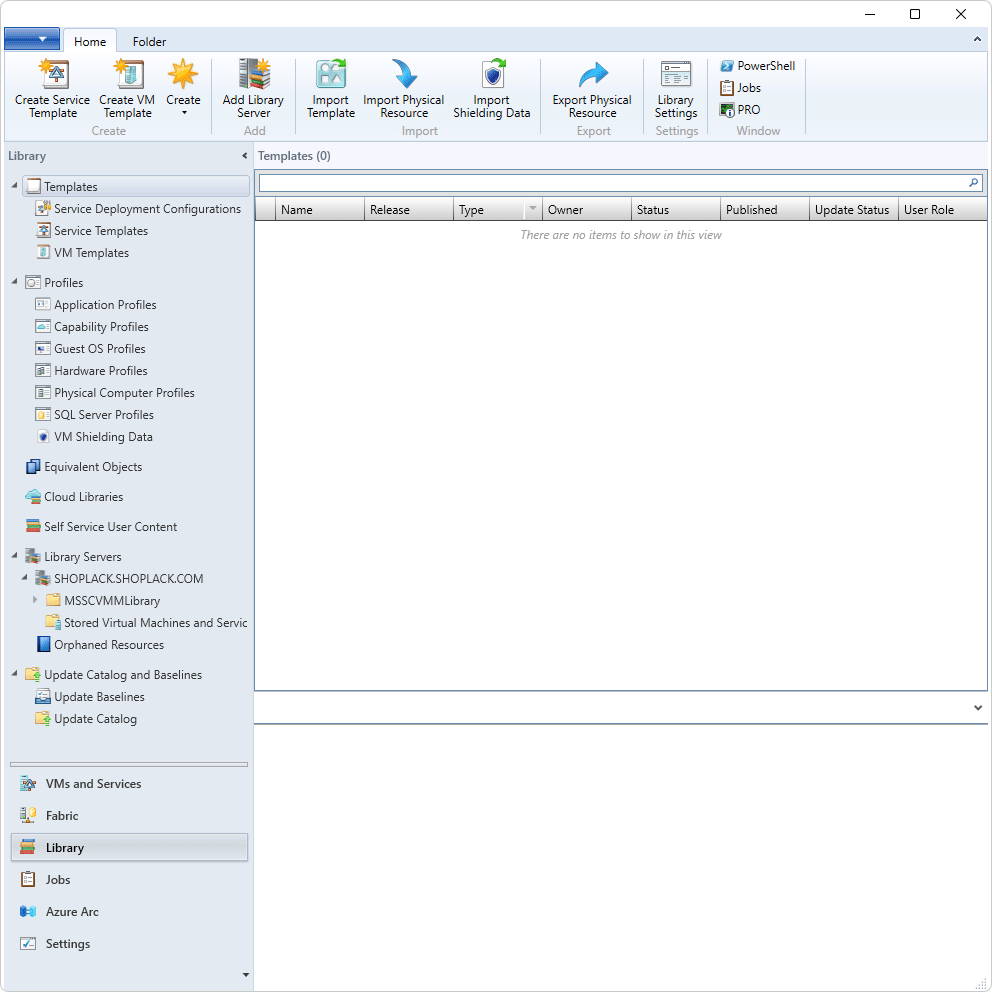Screen dimensions: 992x992
Task: Sort by the Status column header
Action: click(x=676, y=209)
